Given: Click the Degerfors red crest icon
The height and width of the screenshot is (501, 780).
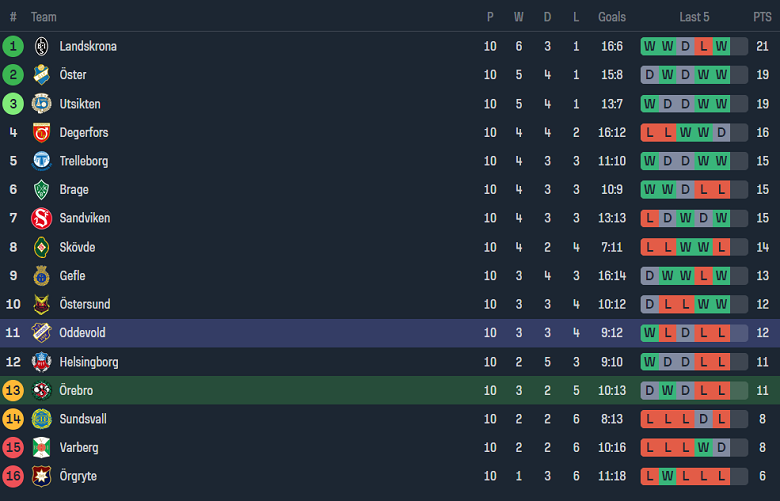Looking at the screenshot, I should point(41,132).
